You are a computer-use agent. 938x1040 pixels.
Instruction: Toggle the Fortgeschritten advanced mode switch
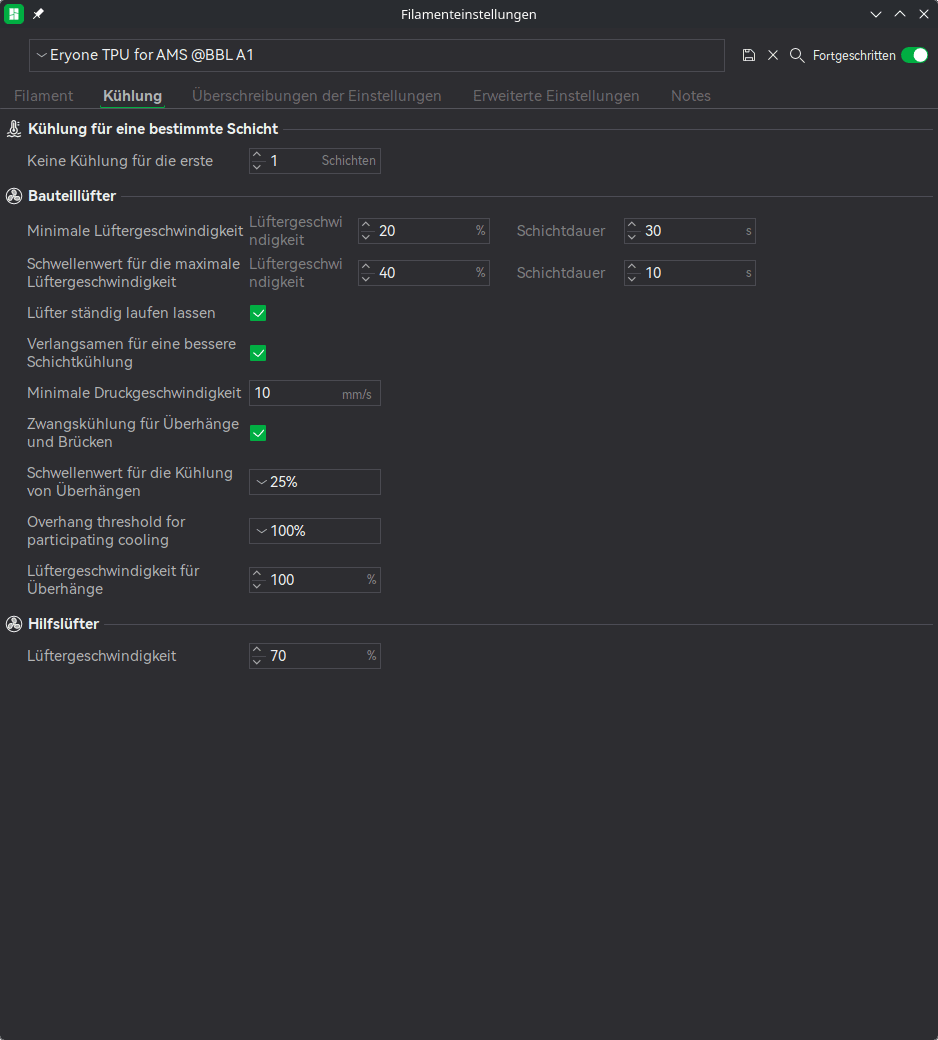click(915, 55)
